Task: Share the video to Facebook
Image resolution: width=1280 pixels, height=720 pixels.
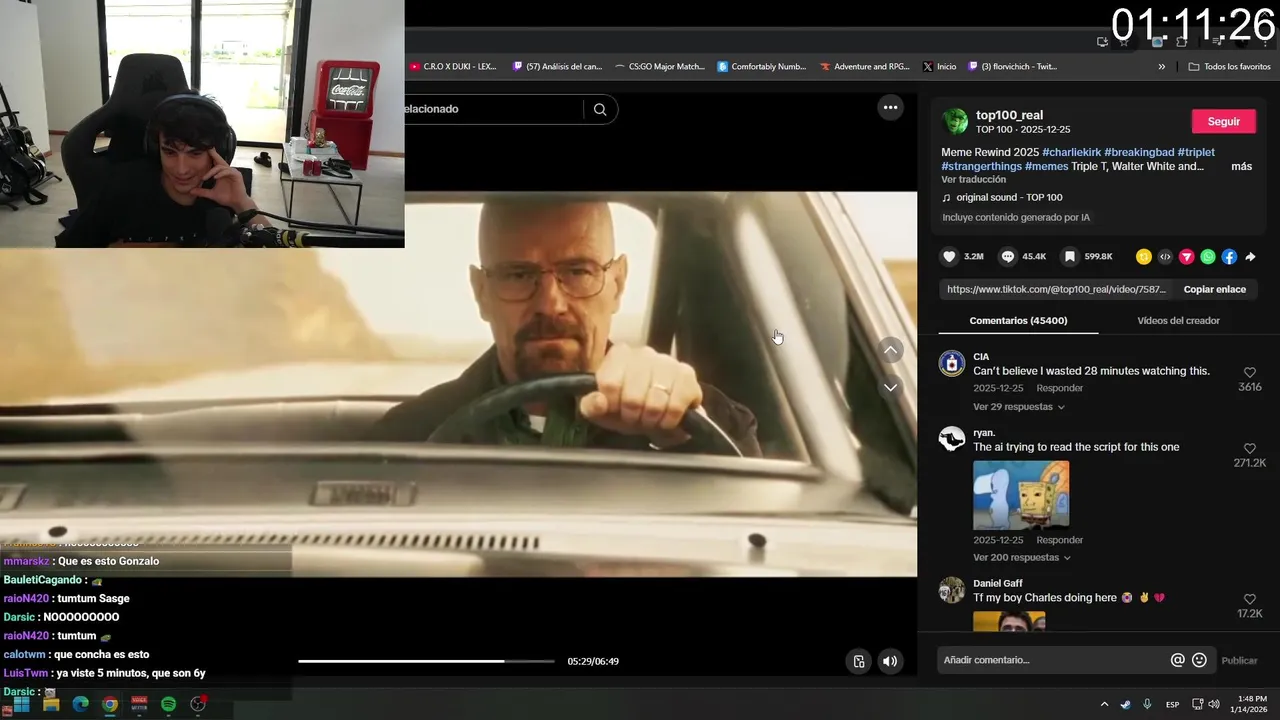Action: [x=1229, y=257]
